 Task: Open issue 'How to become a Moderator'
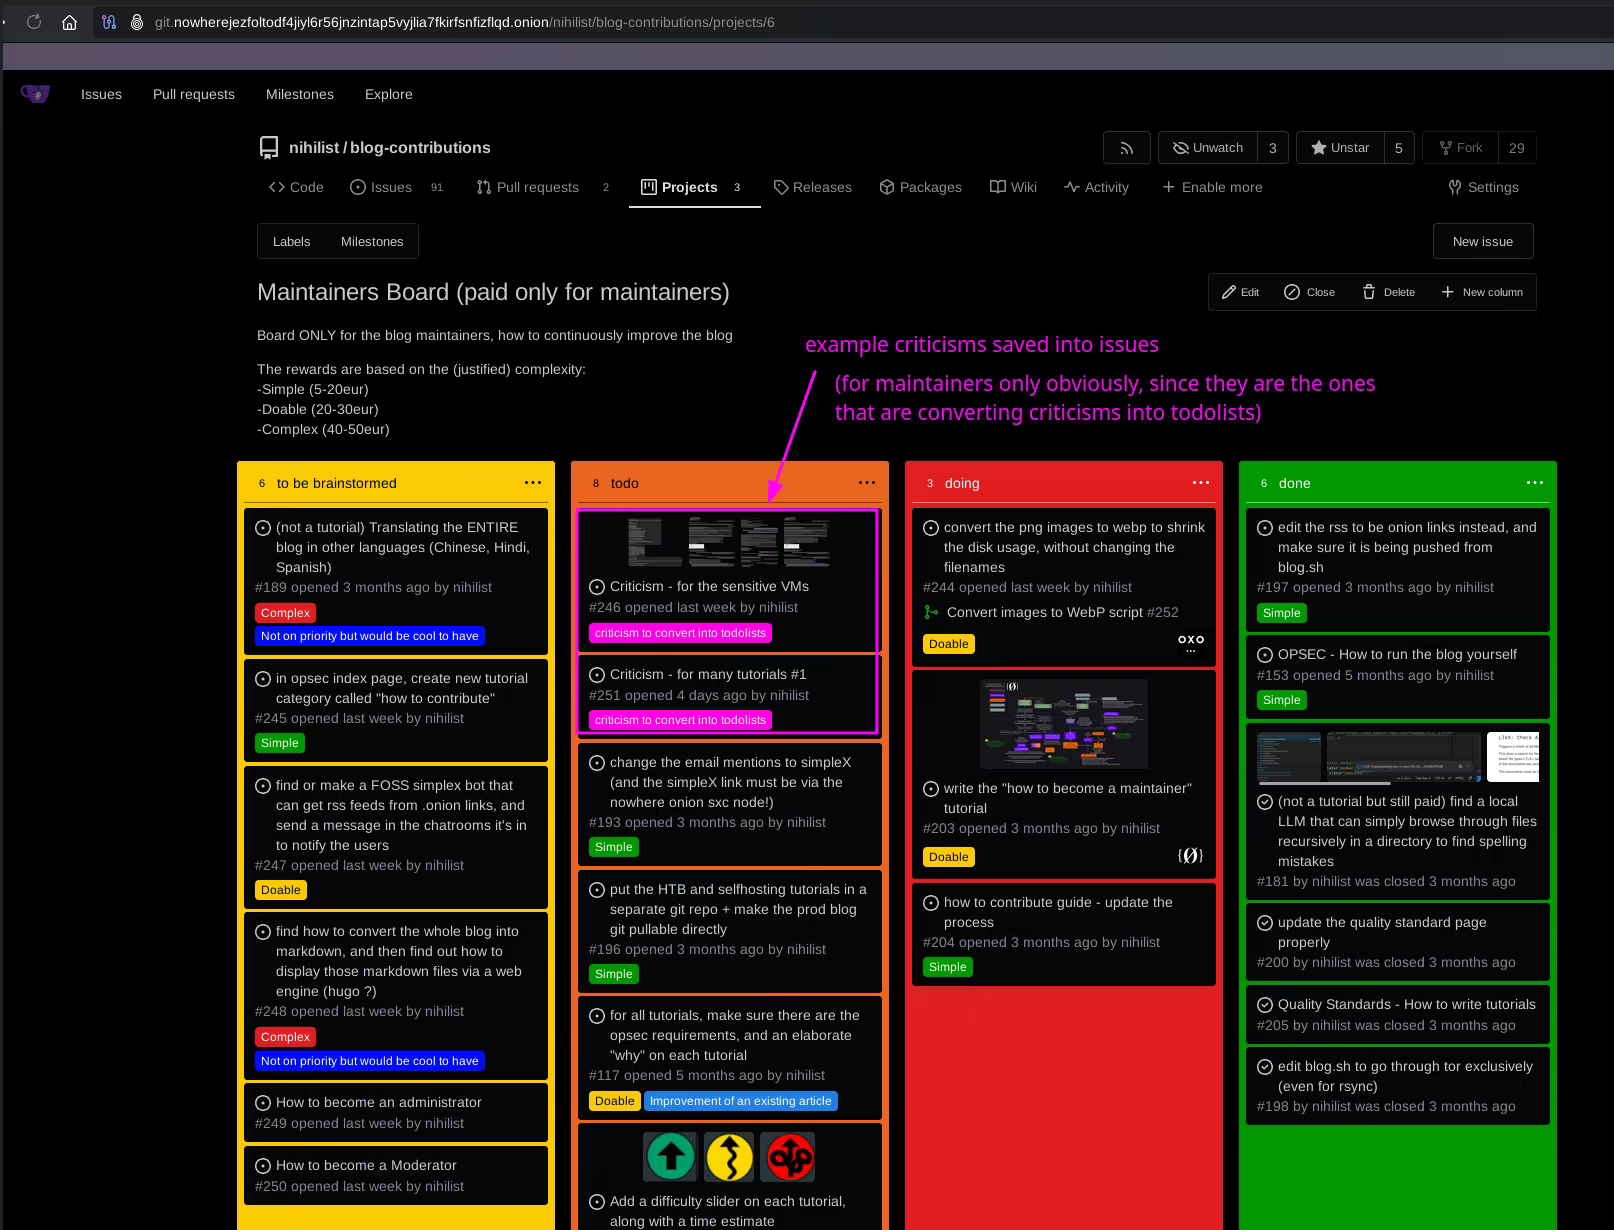pos(366,1165)
